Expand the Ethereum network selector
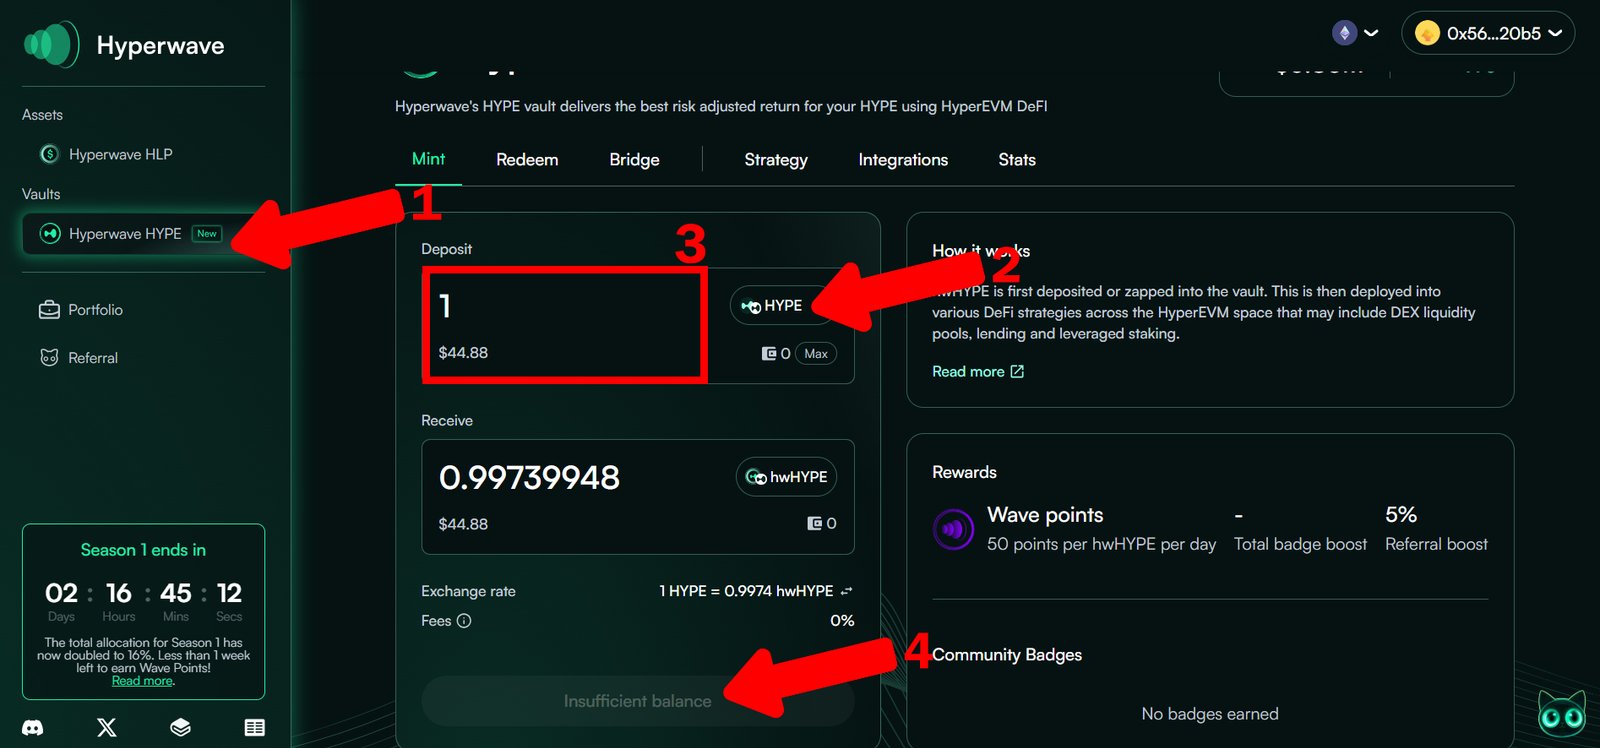The width and height of the screenshot is (1600, 748). (x=1355, y=33)
